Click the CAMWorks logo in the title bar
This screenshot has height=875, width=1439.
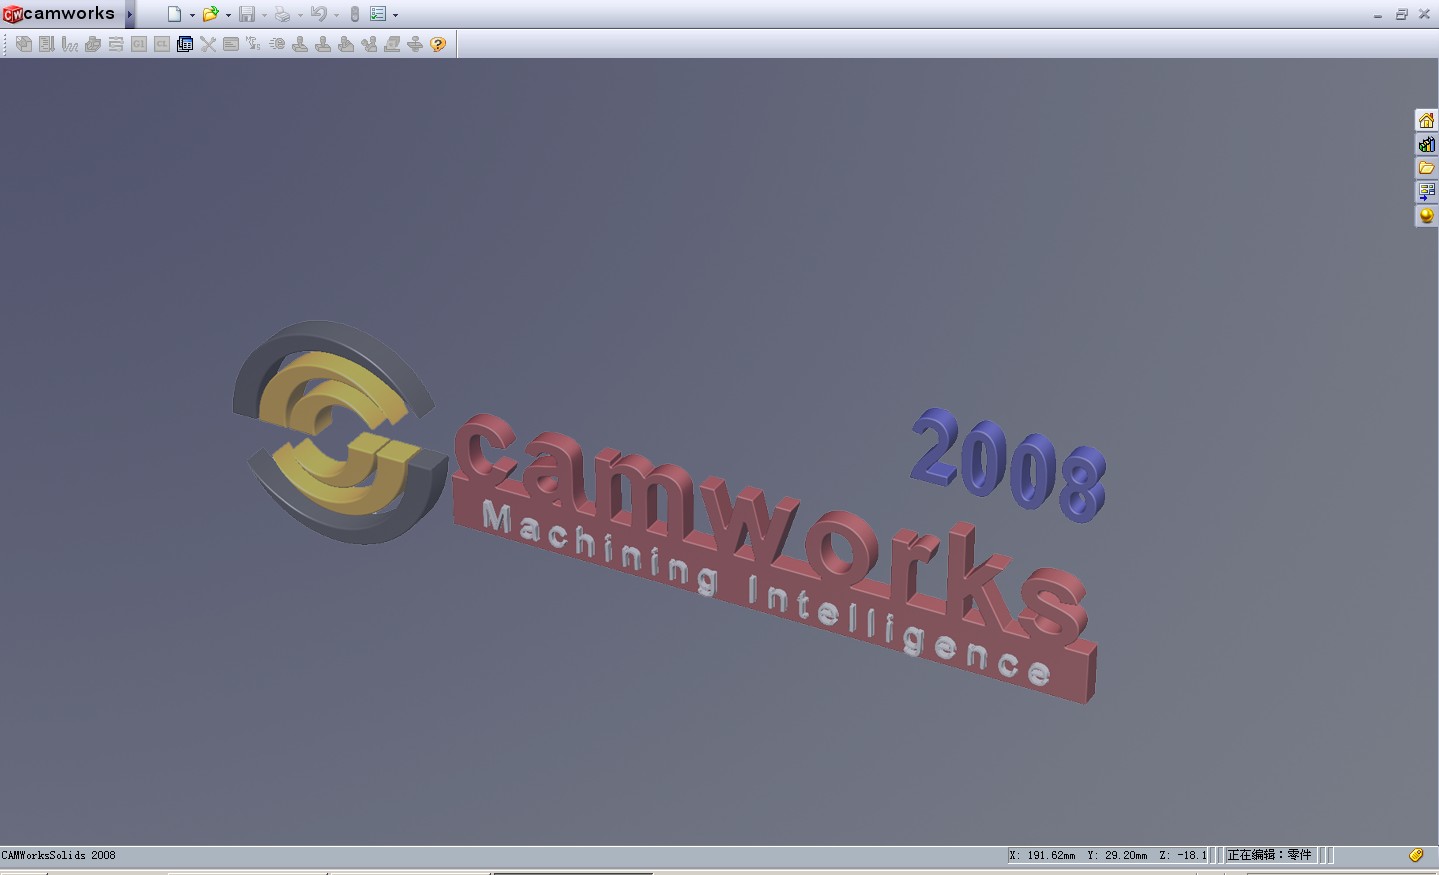[58, 14]
